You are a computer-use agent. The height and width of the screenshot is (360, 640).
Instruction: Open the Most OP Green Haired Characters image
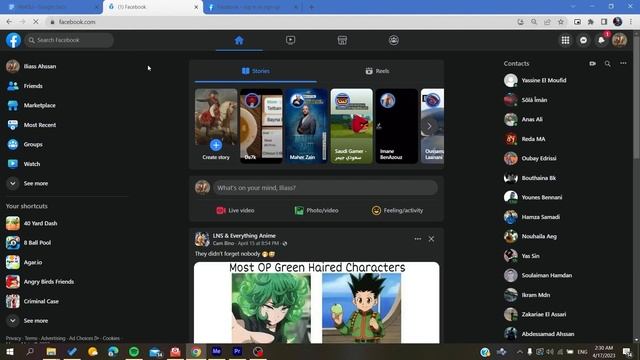pyautogui.click(x=317, y=303)
